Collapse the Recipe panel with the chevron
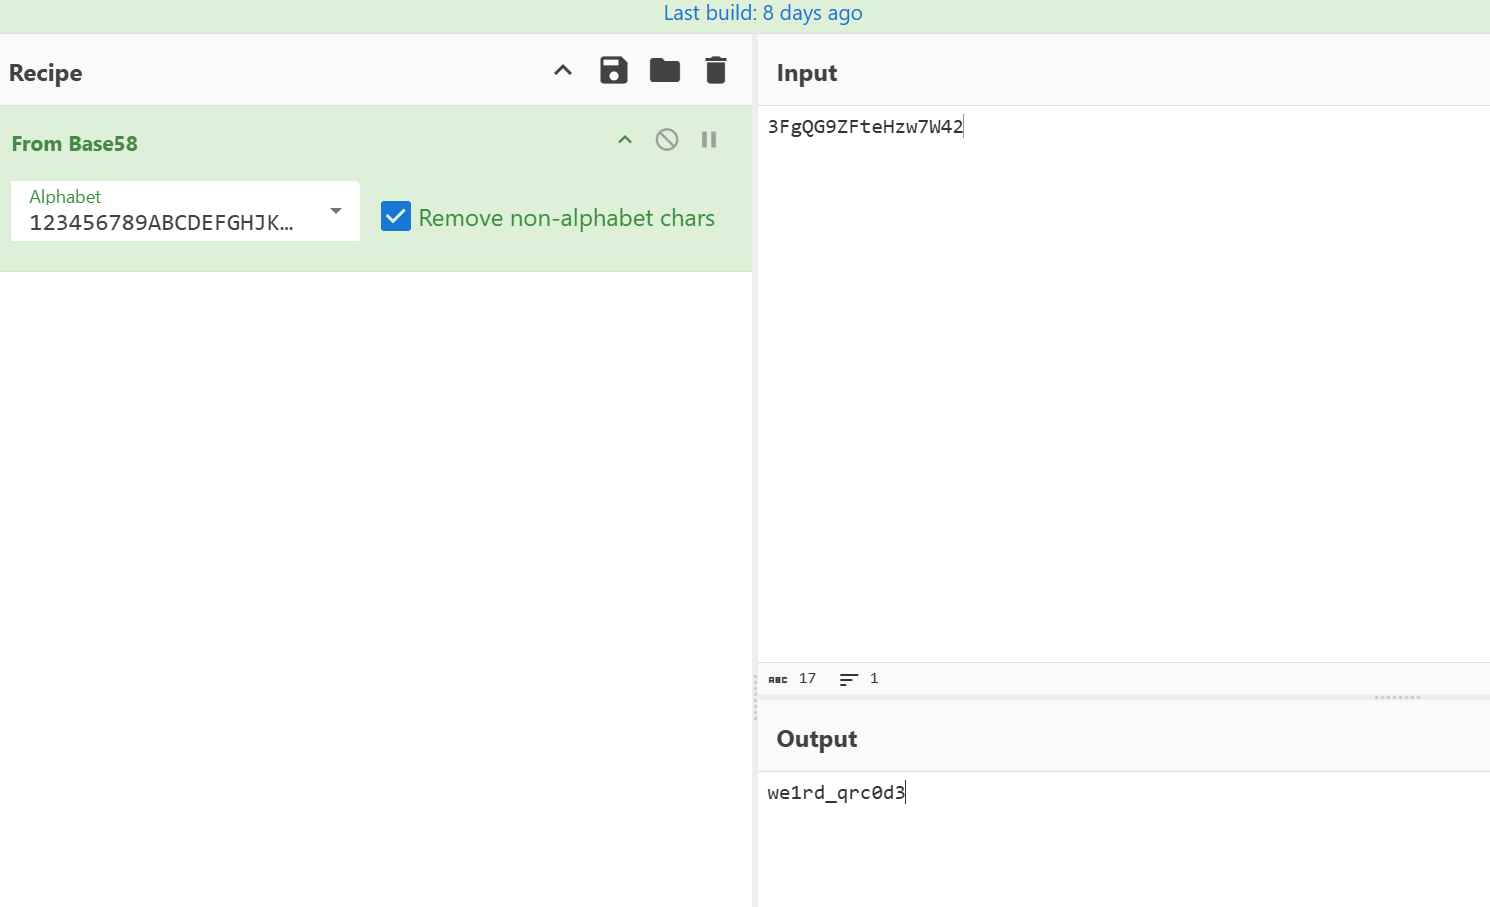1490x907 pixels. [x=563, y=70]
